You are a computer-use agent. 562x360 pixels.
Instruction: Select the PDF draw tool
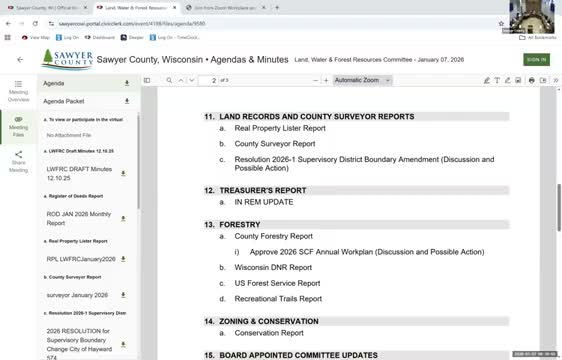pyautogui.click(x=508, y=80)
